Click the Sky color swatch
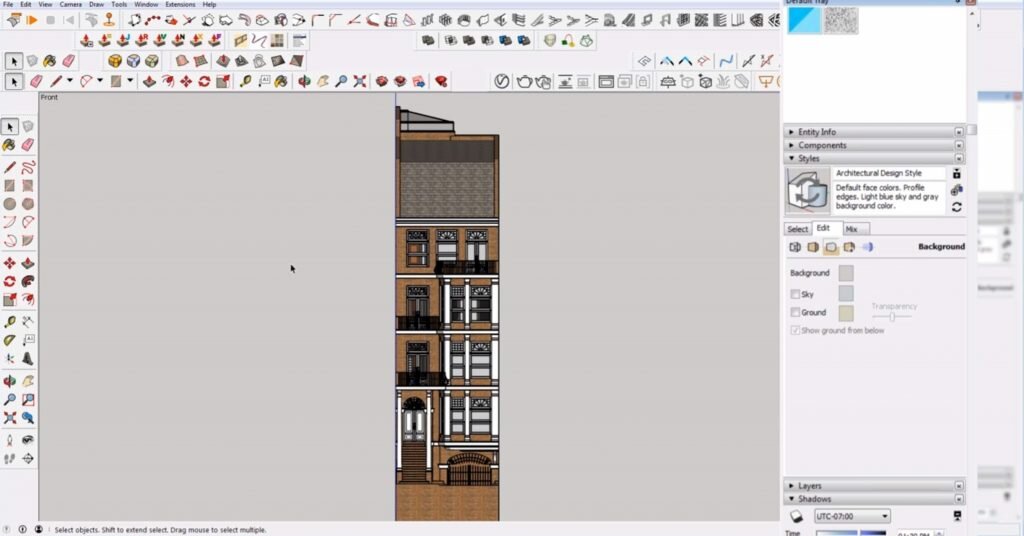Viewport: 1024px width, 536px height. [846, 294]
